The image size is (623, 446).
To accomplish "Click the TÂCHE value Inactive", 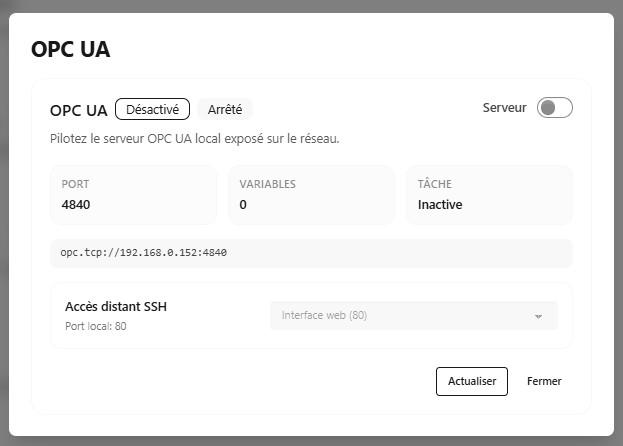I will point(440,205).
